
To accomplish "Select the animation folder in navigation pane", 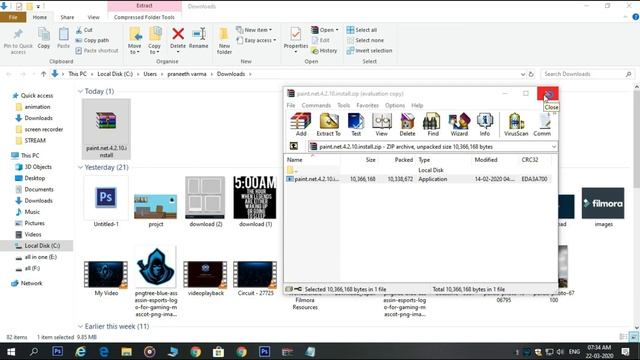I will pyautogui.click(x=37, y=107).
